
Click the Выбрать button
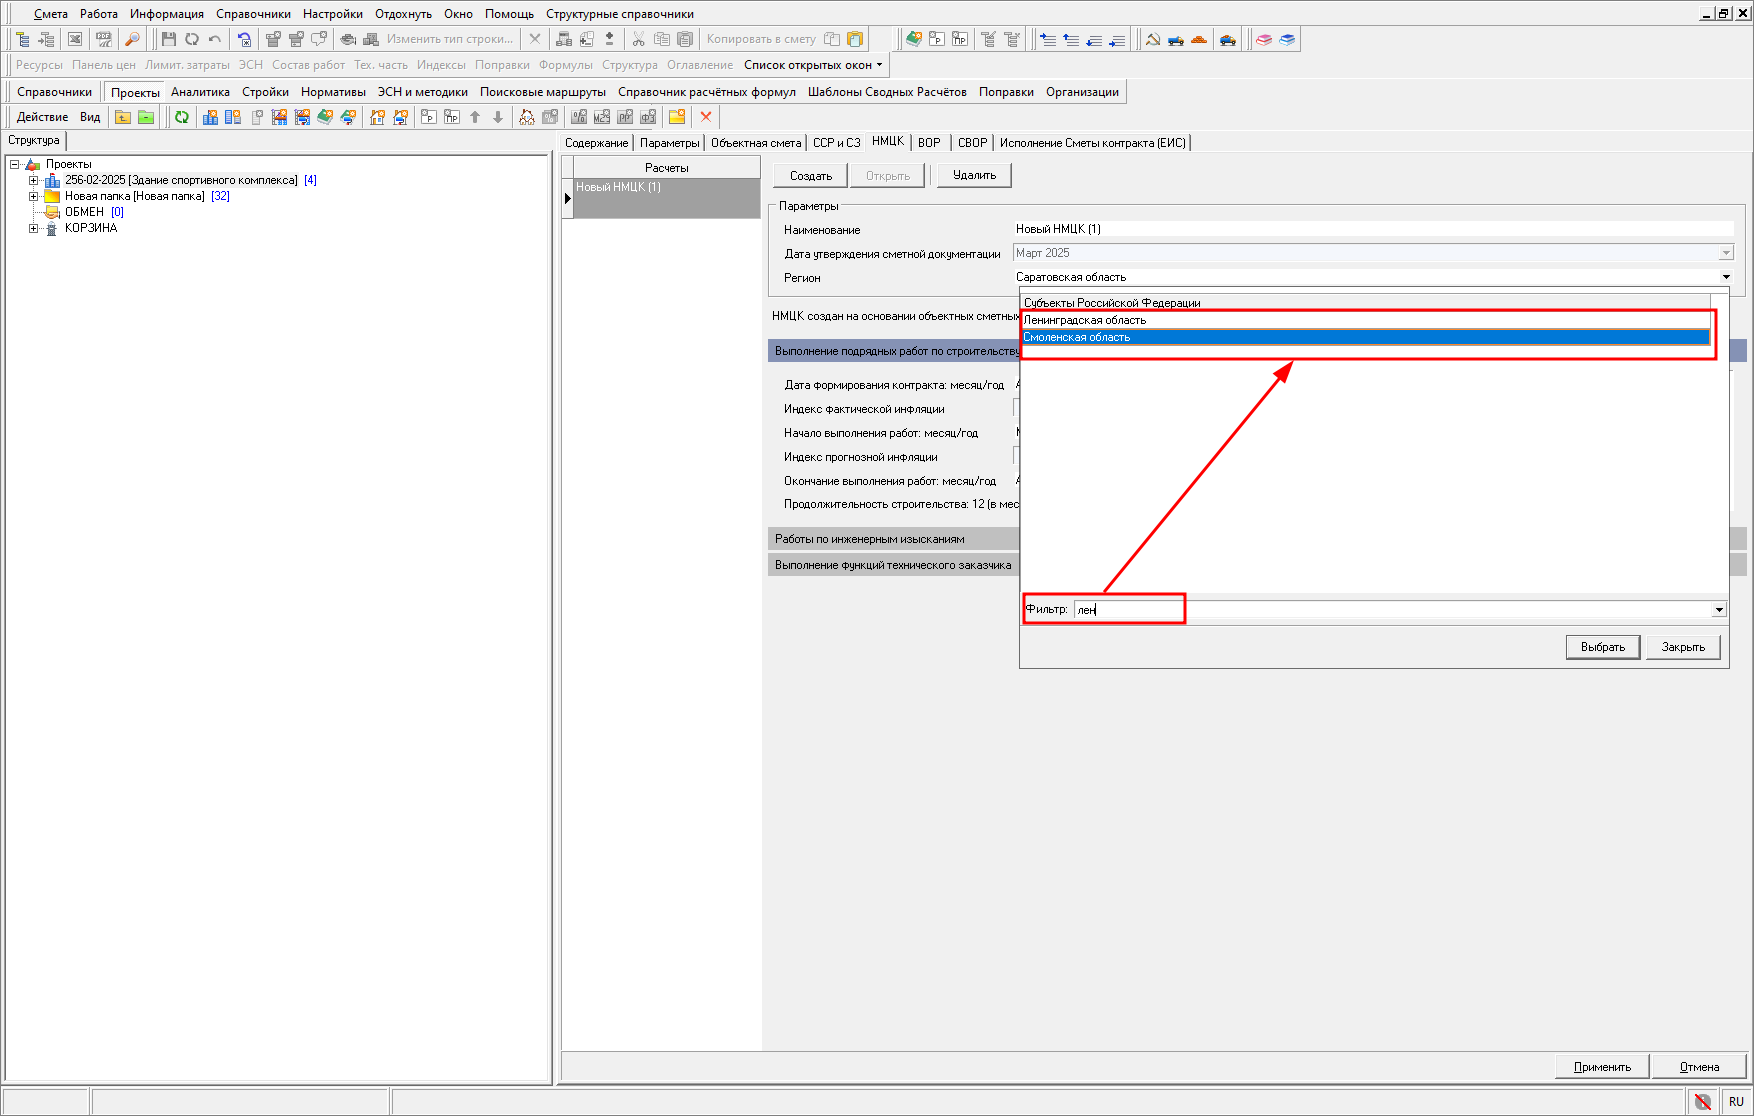pos(1603,647)
